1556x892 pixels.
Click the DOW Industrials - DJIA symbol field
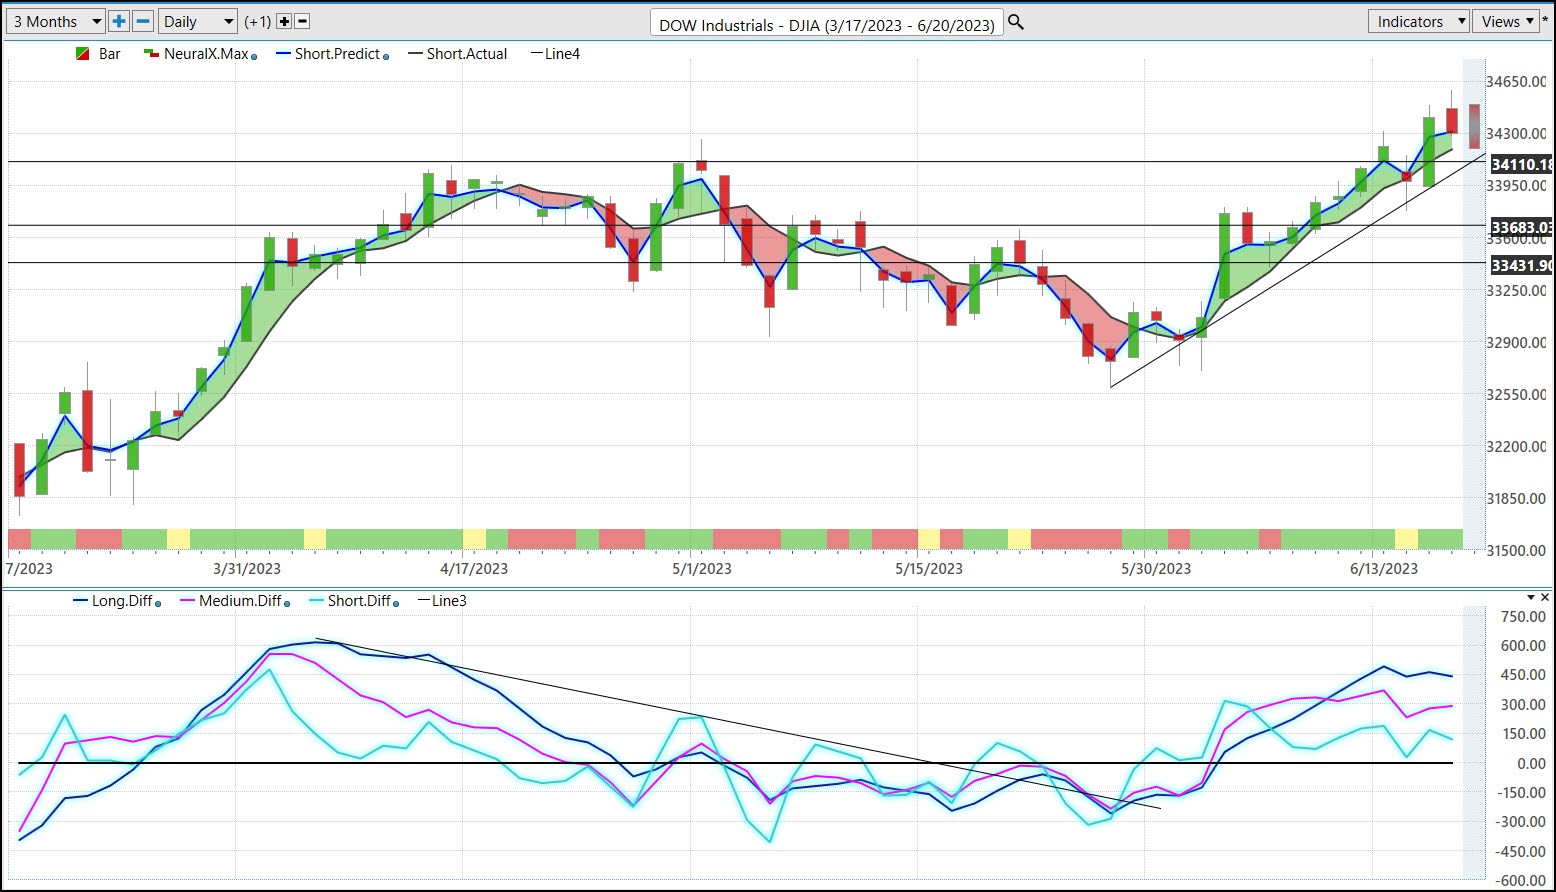coord(826,24)
